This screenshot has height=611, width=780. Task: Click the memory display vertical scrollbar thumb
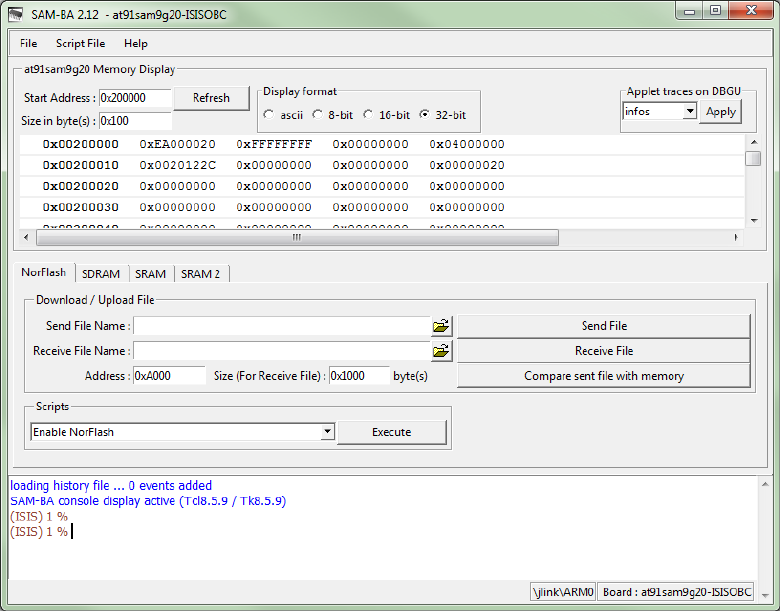[x=754, y=159]
